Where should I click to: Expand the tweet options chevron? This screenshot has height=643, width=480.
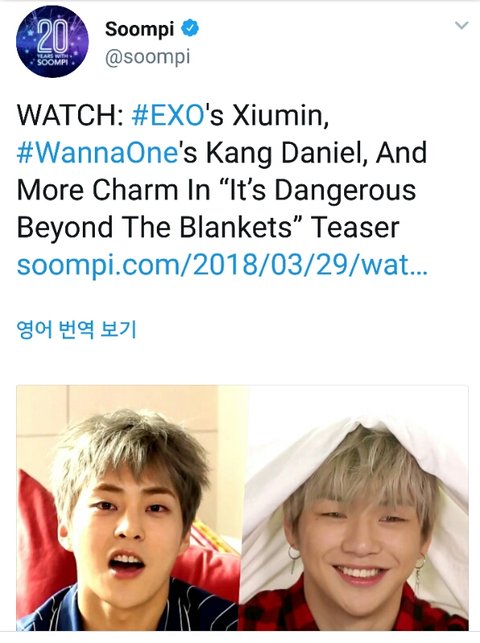[462, 25]
